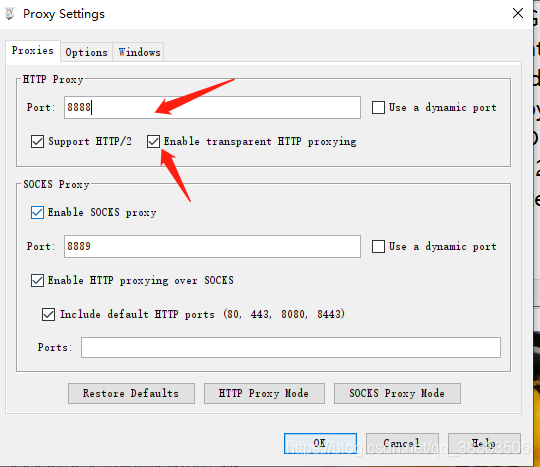This screenshot has height=467, width=540.
Task: Toggle Enable HTTP proxying over SOCKS
Action: (38, 280)
